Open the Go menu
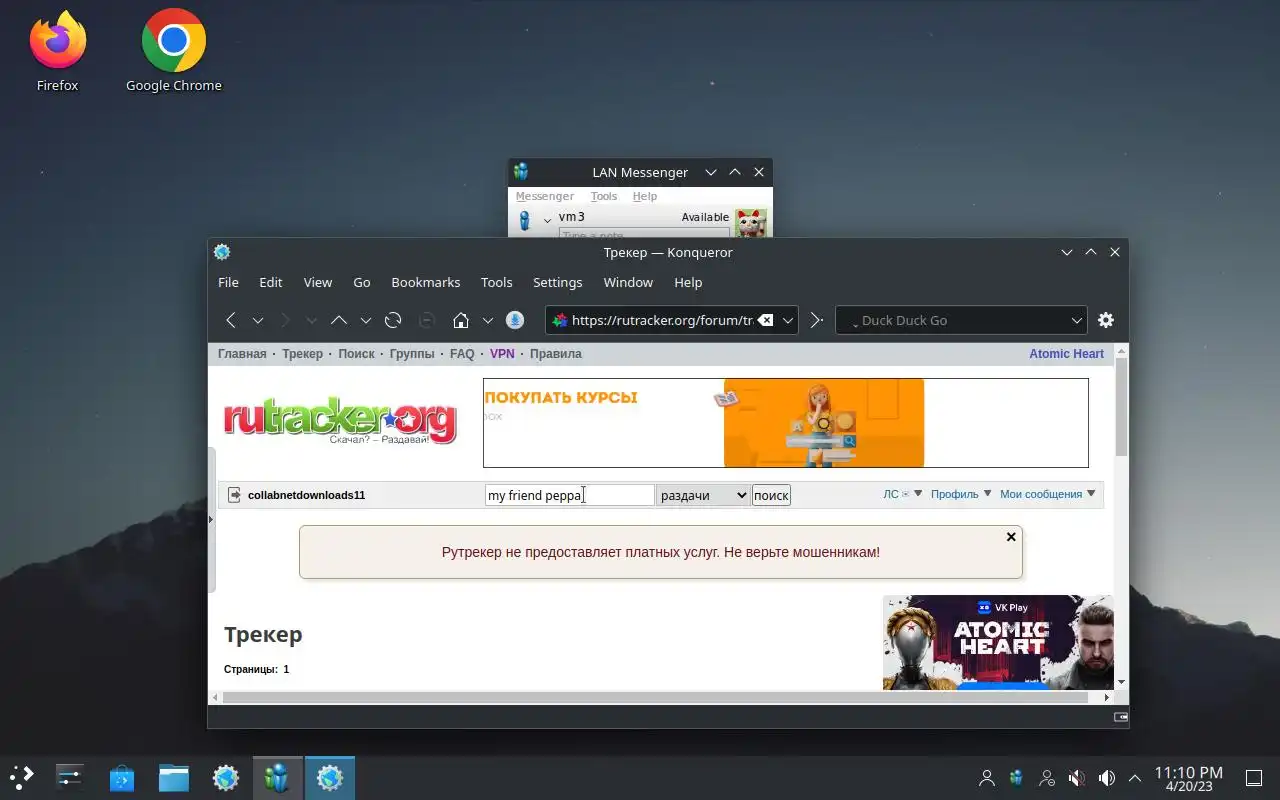This screenshot has height=800, width=1280. click(362, 282)
